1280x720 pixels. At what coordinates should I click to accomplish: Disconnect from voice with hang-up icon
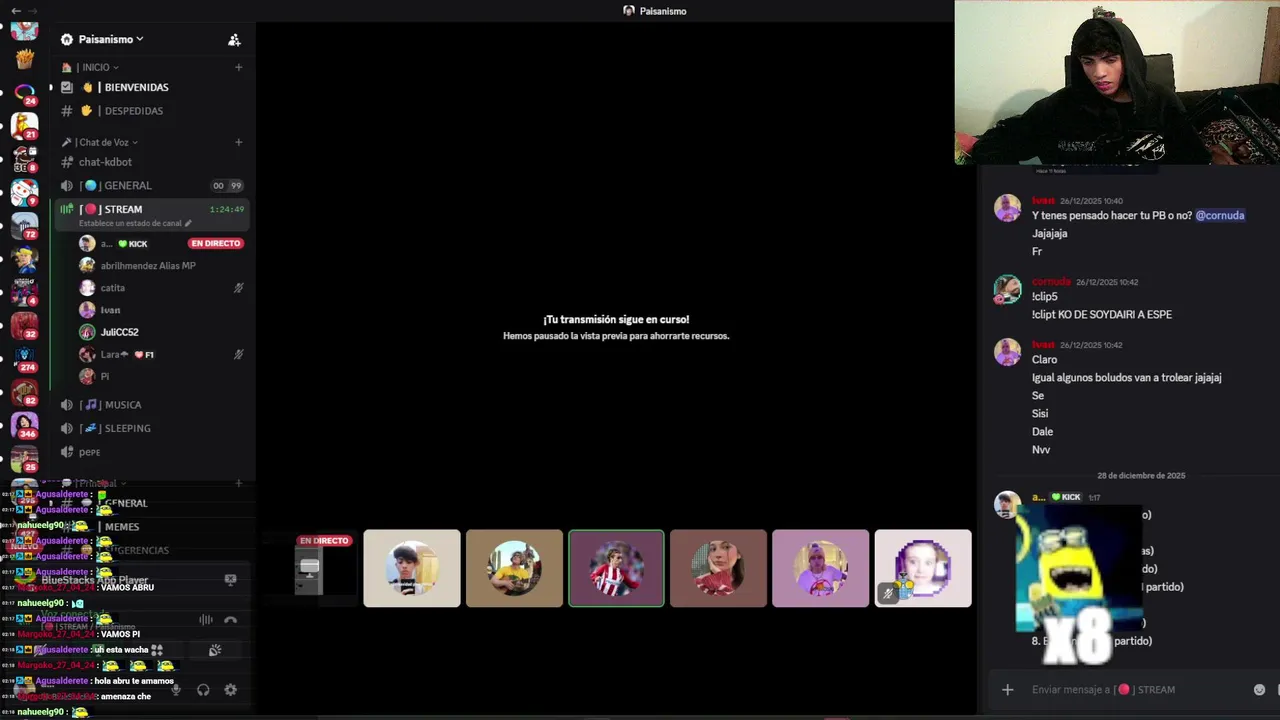tap(230, 620)
